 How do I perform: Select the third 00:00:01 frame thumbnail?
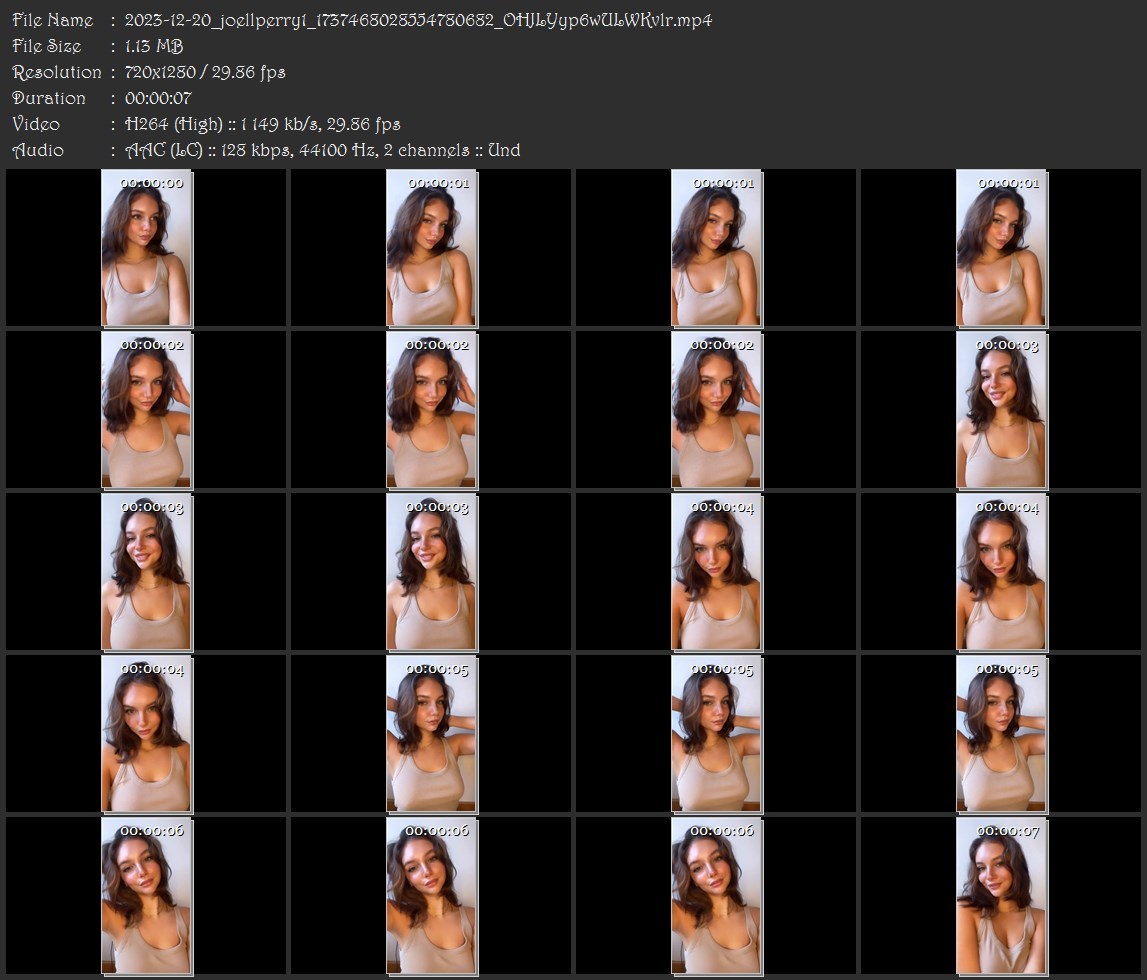pyautogui.click(x=1001, y=248)
